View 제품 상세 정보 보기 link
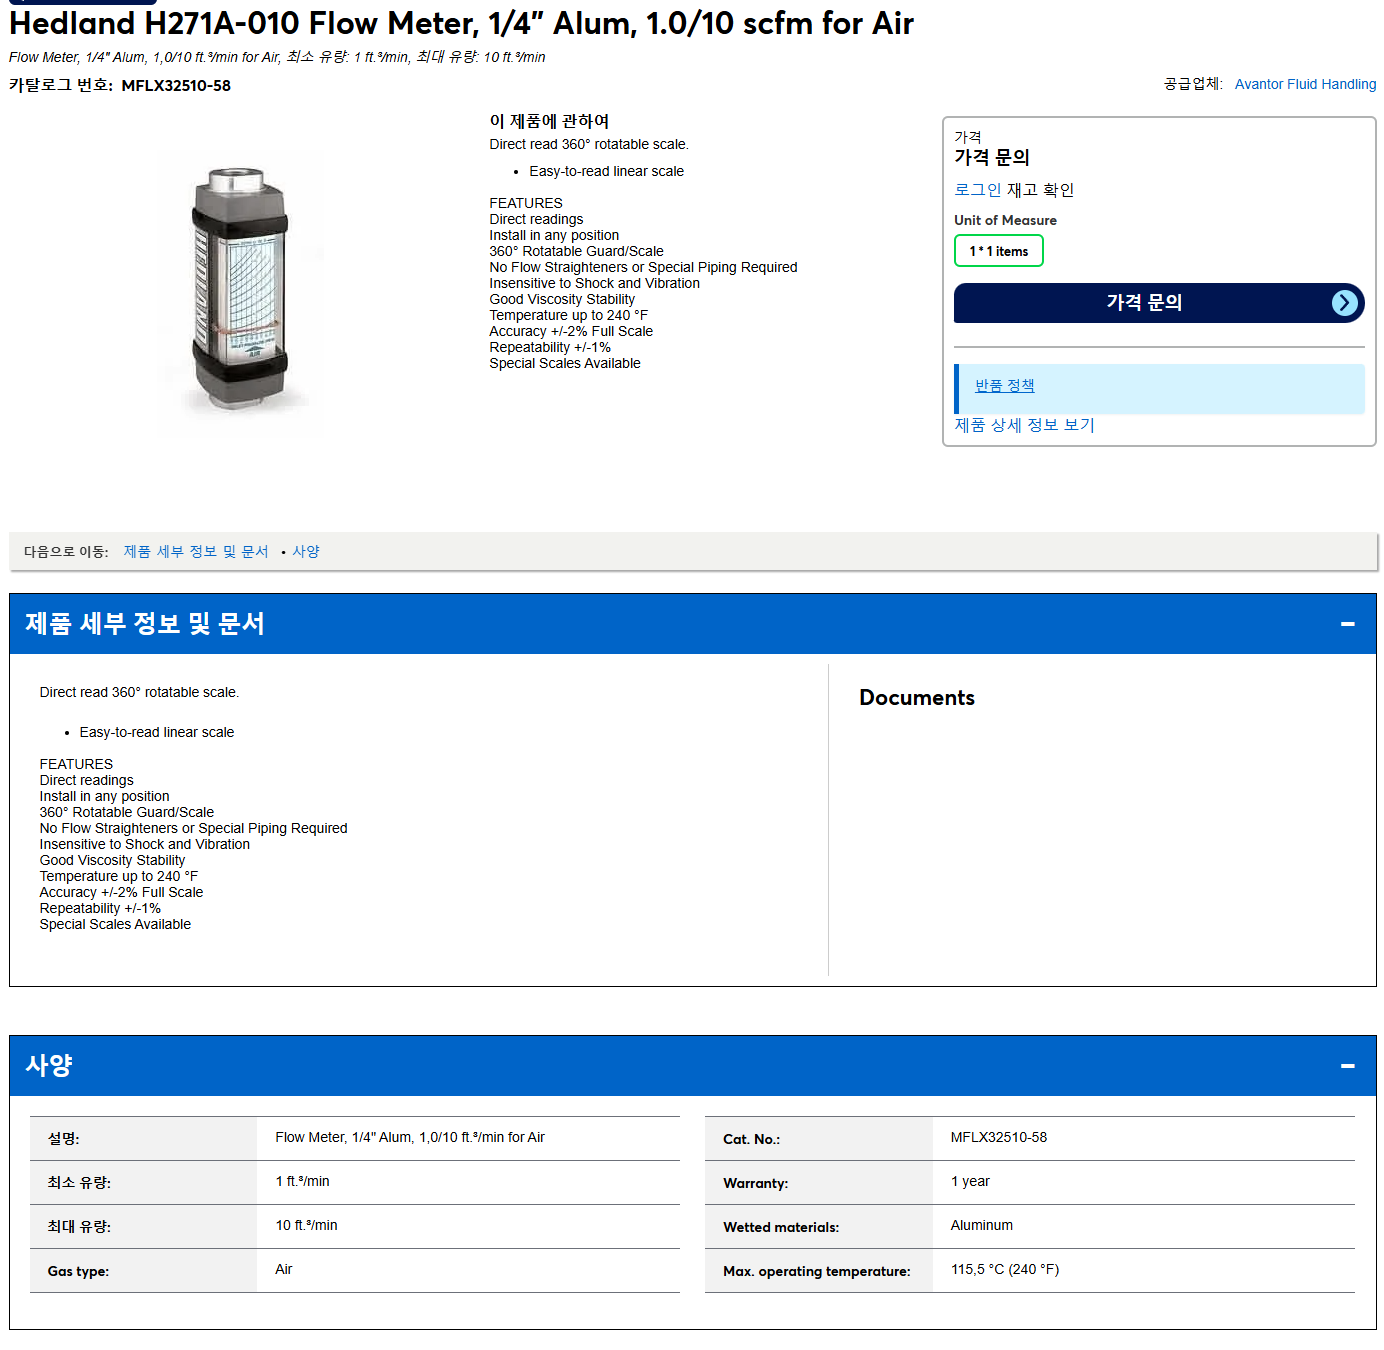This screenshot has height=1350, width=1384. click(x=1024, y=425)
